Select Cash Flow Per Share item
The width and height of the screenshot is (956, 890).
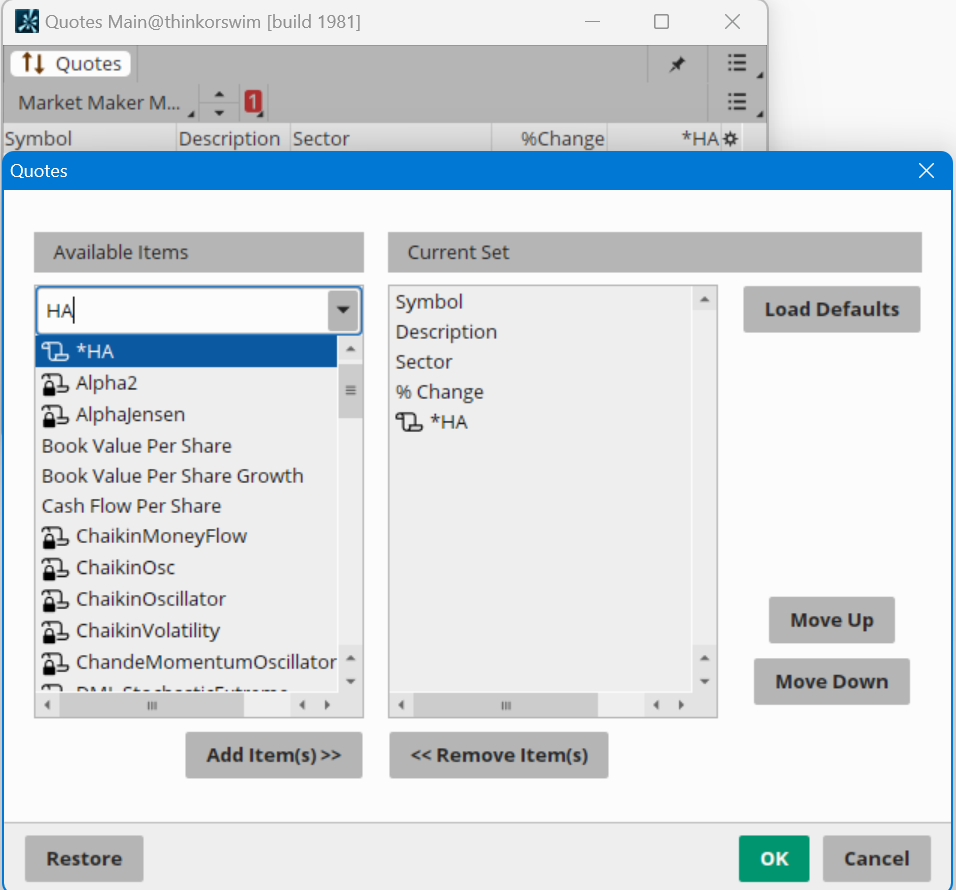coord(187,506)
